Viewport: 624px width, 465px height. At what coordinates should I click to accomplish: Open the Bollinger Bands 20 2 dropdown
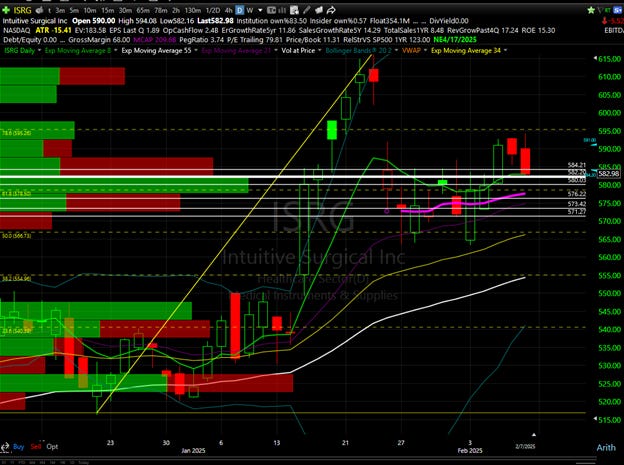tap(397, 51)
